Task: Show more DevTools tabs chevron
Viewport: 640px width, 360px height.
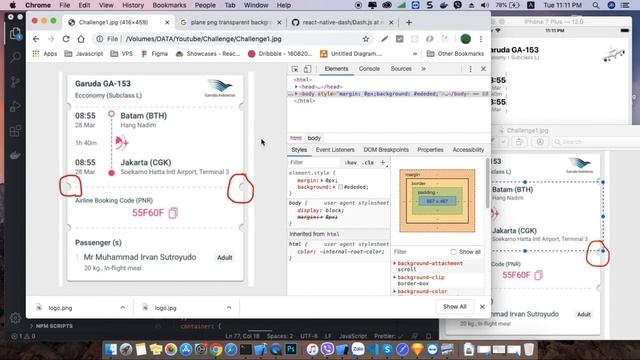Action: point(423,69)
